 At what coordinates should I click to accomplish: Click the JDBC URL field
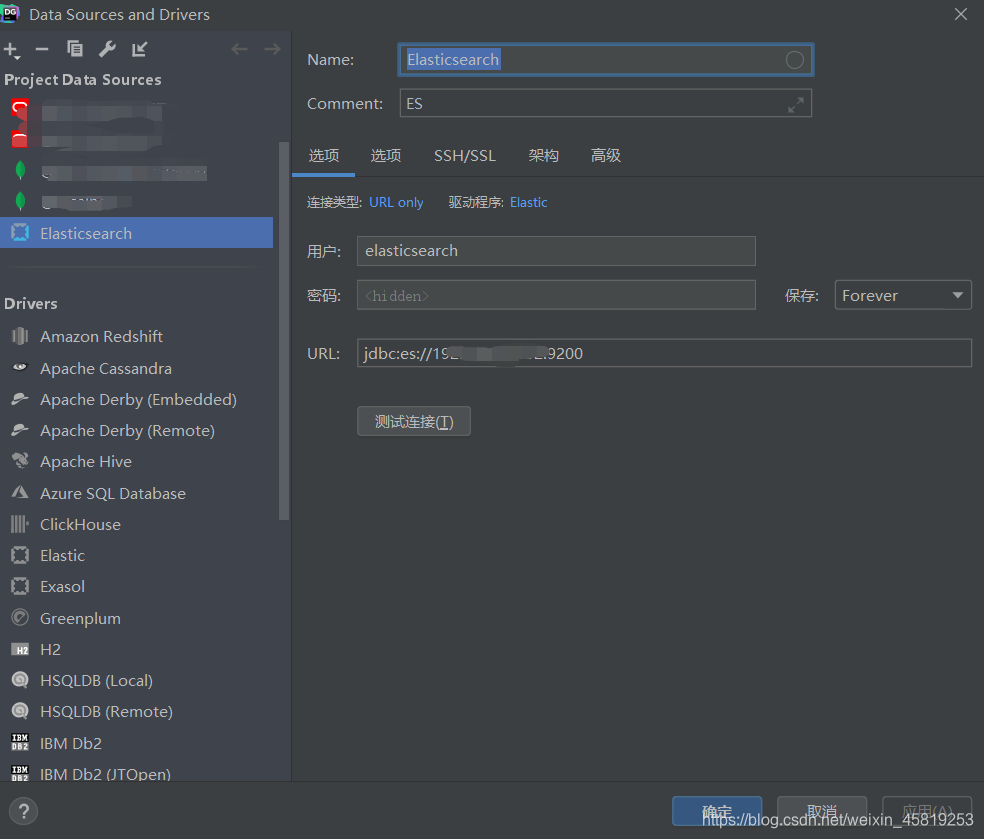click(664, 353)
